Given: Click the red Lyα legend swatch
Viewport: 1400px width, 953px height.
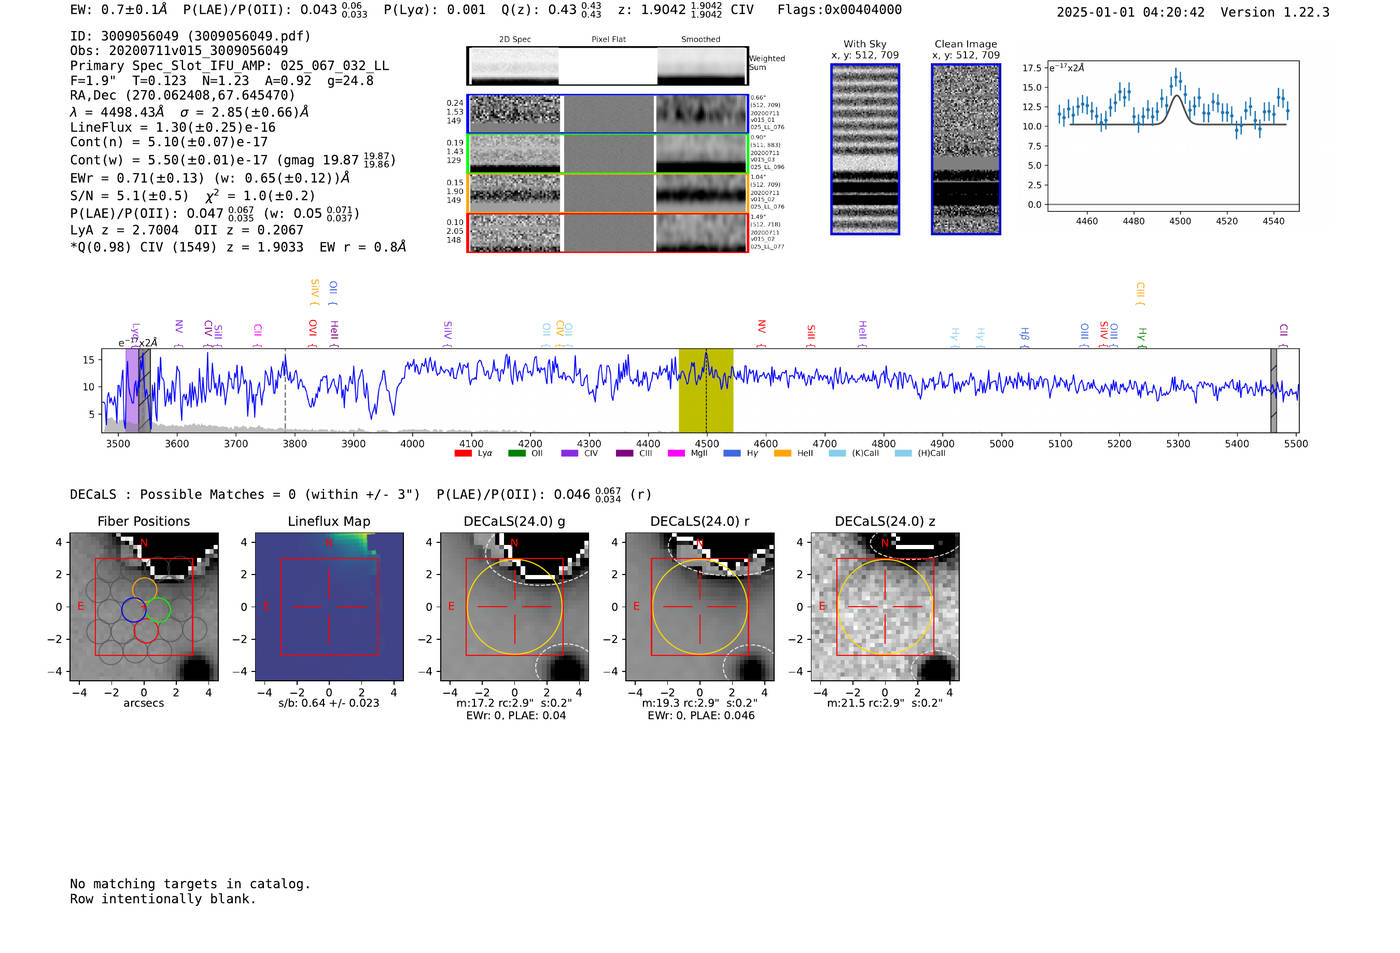Looking at the screenshot, I should 463,454.
